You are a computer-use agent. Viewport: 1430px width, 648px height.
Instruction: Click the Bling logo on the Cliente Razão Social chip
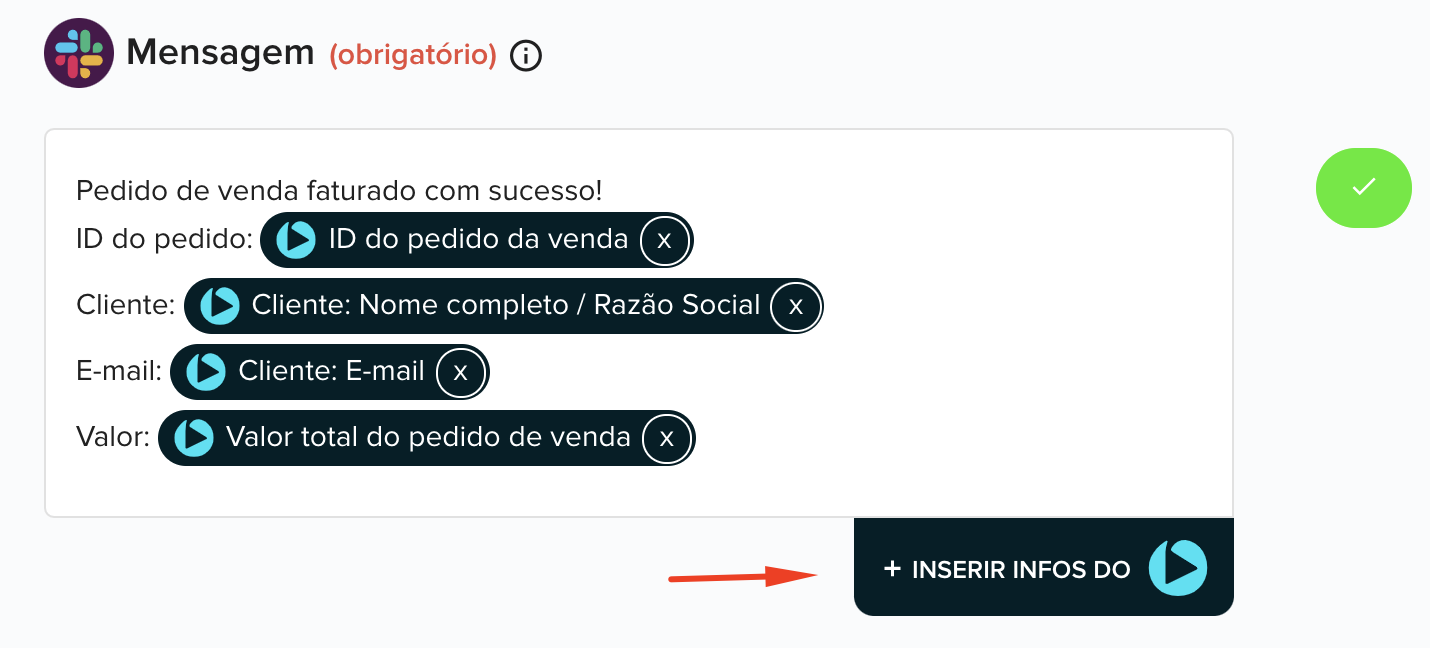(218, 306)
